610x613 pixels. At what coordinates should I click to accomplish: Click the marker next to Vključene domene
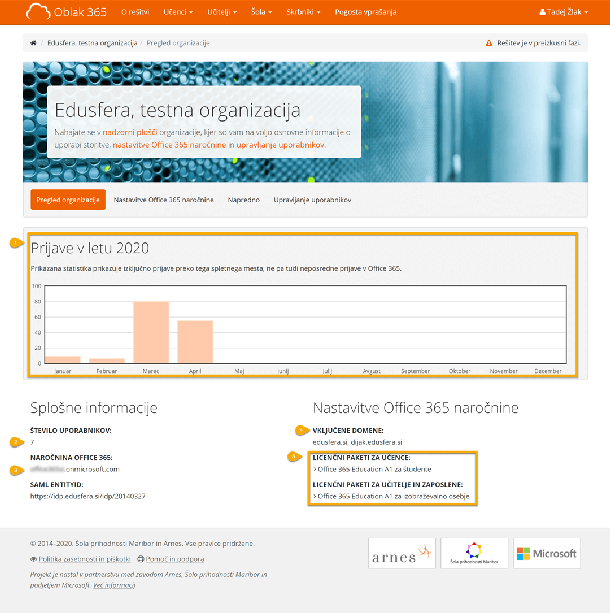pos(299,430)
